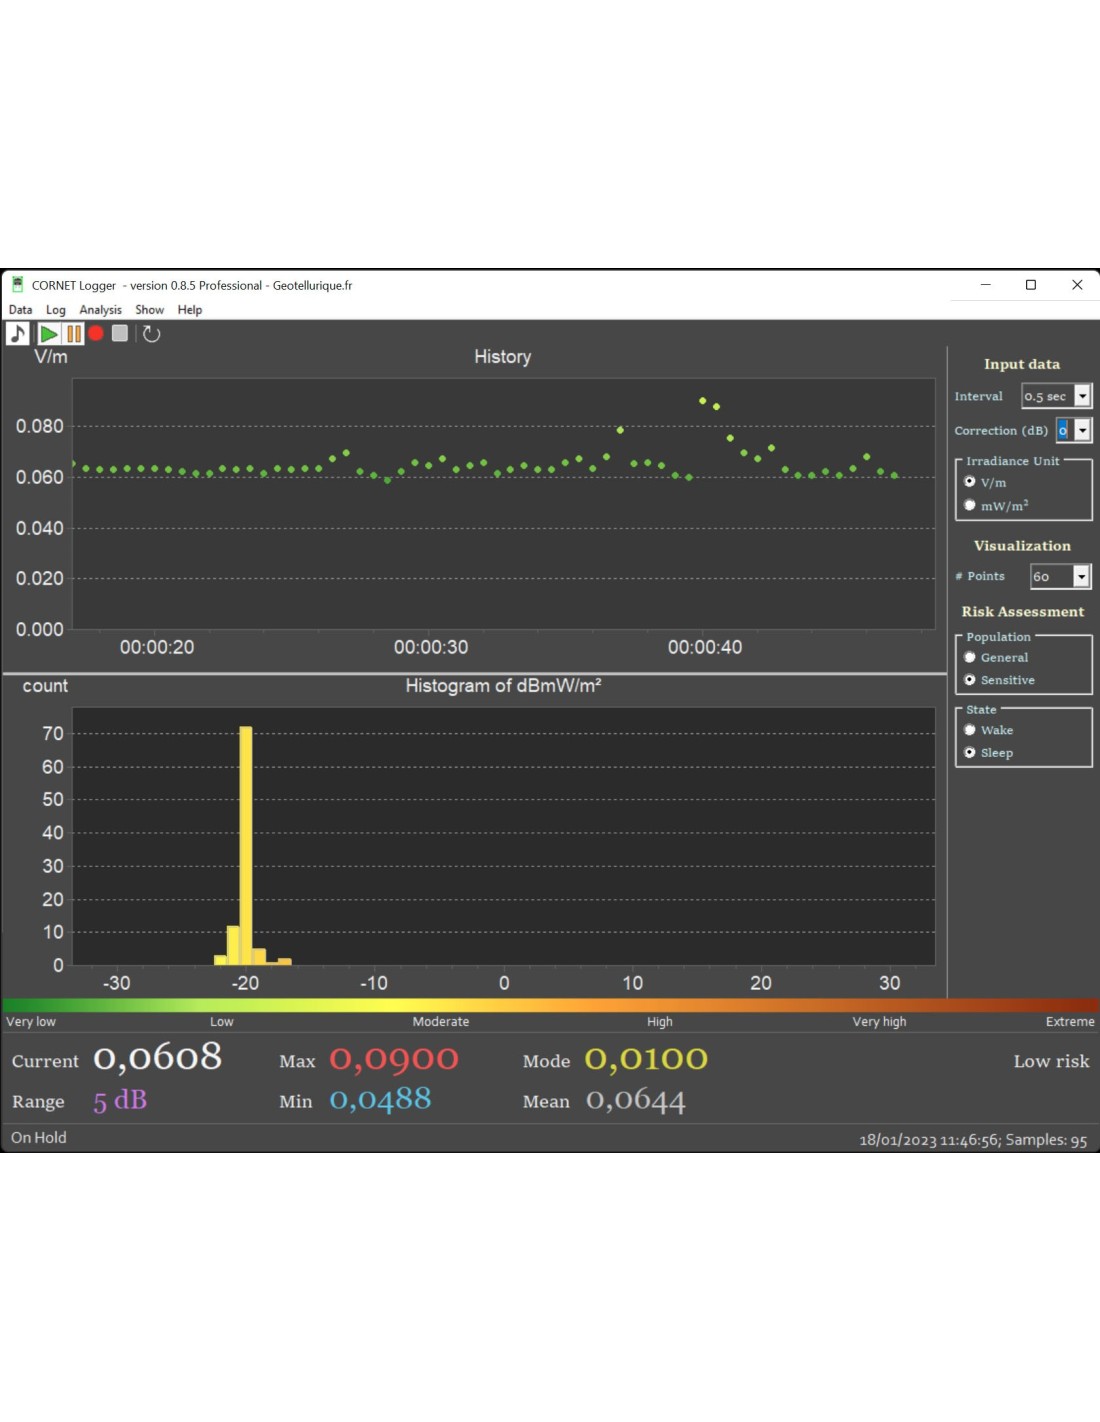Click the CORNET Logger app icon

[17, 285]
